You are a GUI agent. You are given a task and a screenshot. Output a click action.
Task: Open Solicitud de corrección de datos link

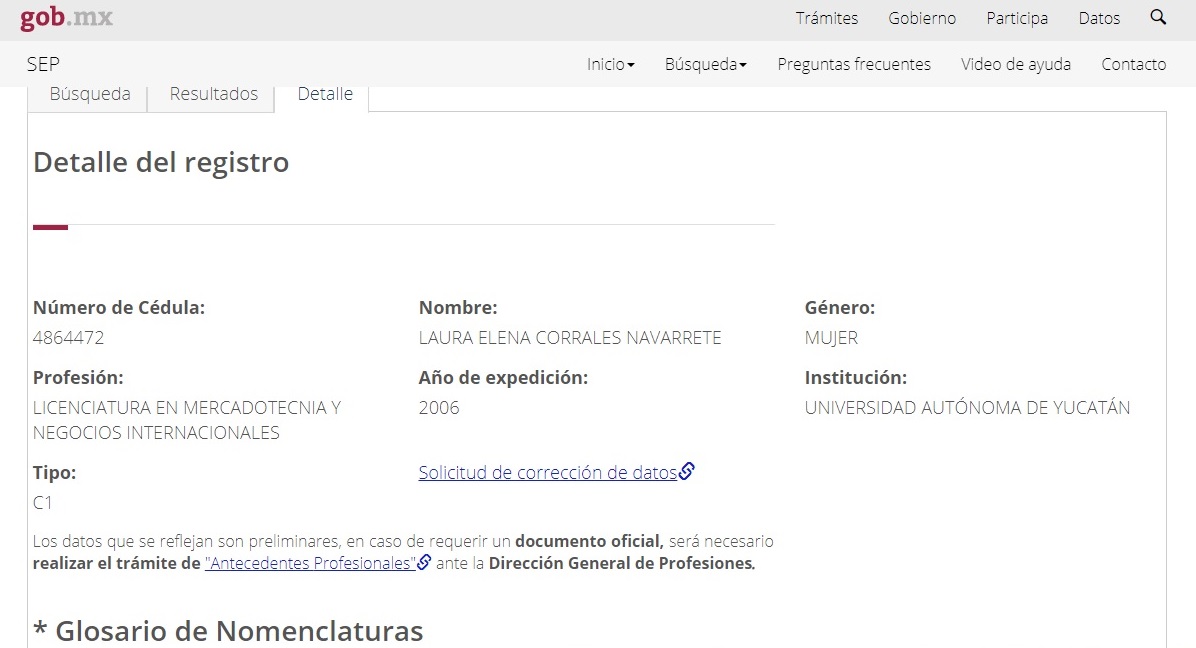547,473
